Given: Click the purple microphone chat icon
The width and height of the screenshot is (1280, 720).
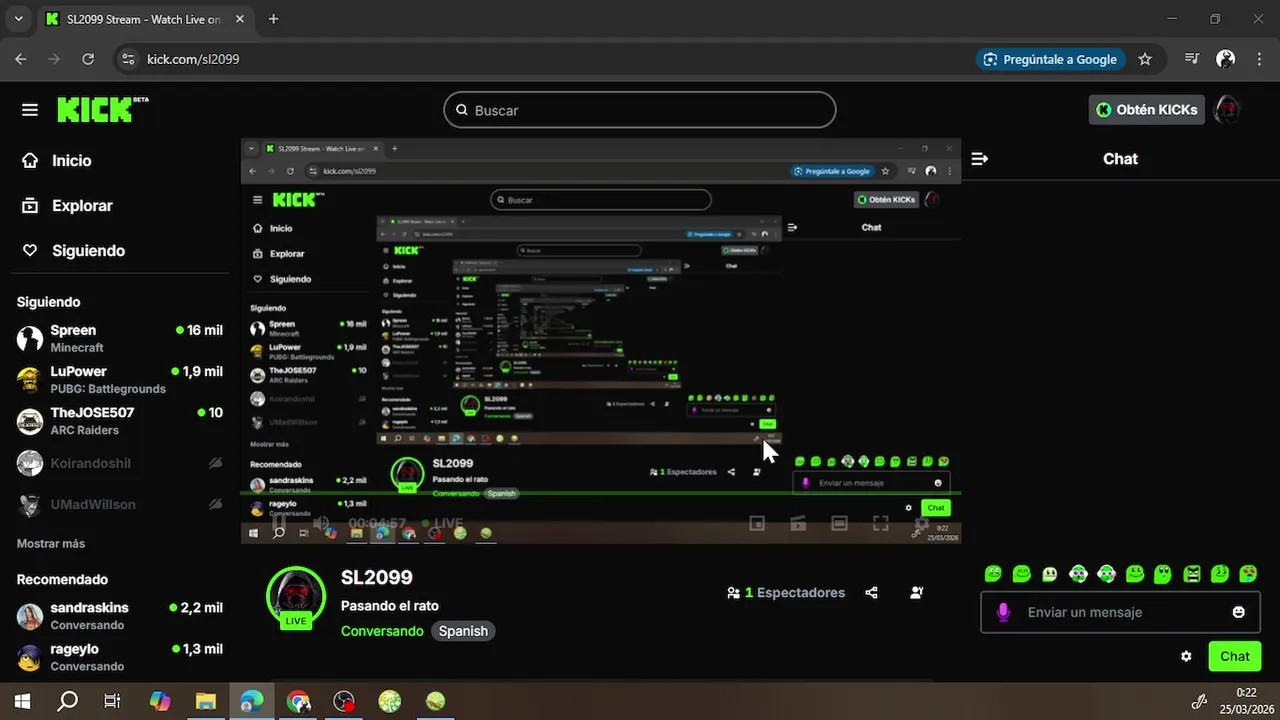Looking at the screenshot, I should [x=1003, y=612].
